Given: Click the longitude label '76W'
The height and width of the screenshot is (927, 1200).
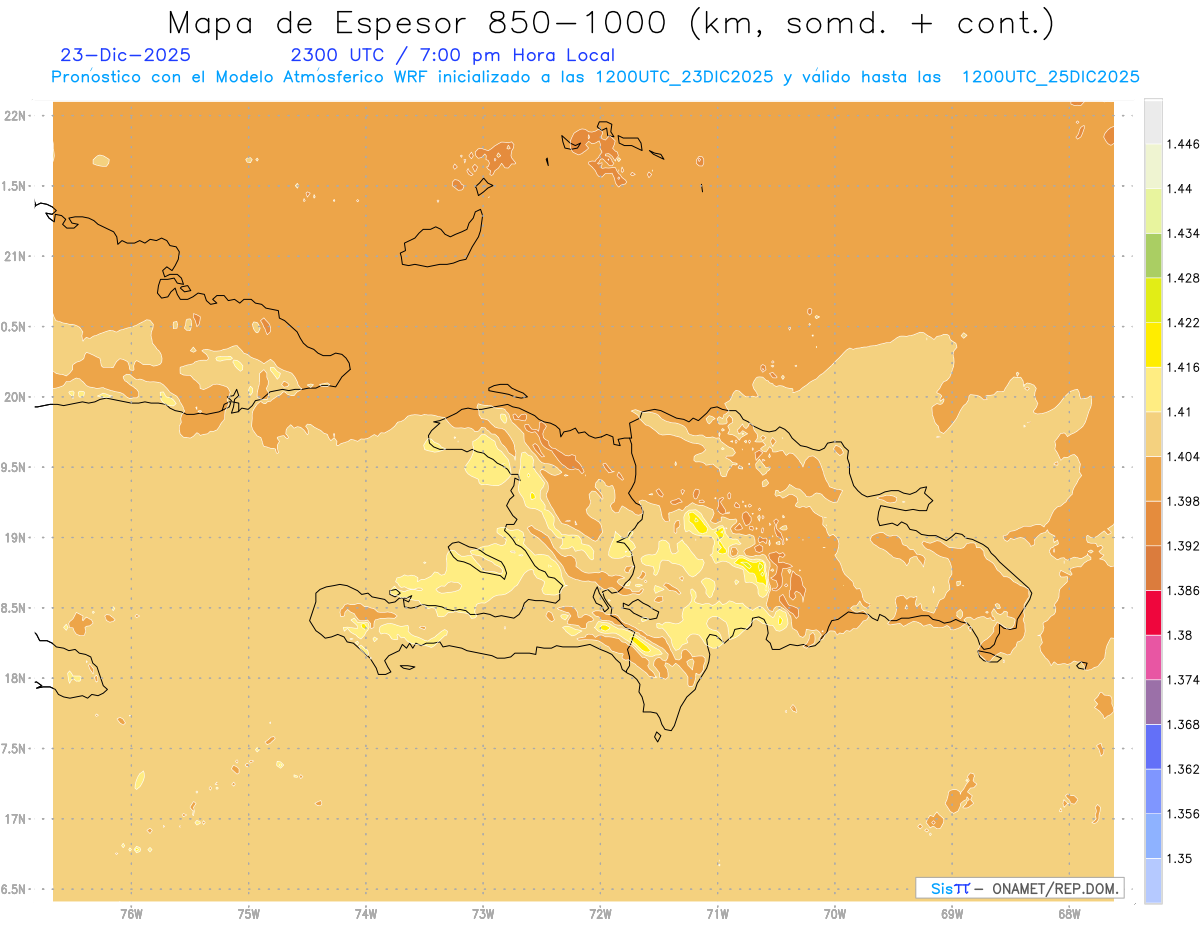Looking at the screenshot, I should [x=131, y=913].
